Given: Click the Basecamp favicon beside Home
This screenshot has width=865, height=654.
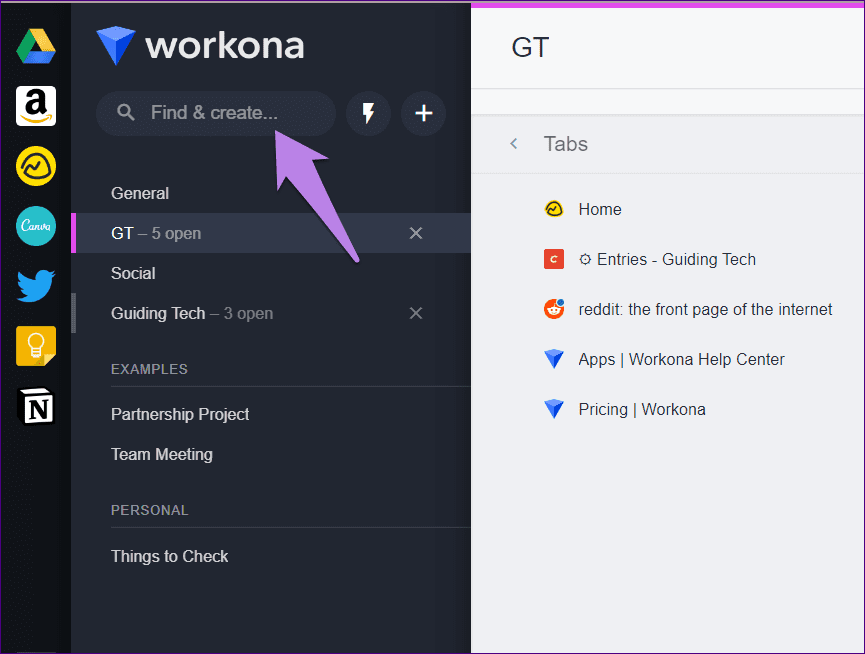Looking at the screenshot, I should click(x=554, y=209).
